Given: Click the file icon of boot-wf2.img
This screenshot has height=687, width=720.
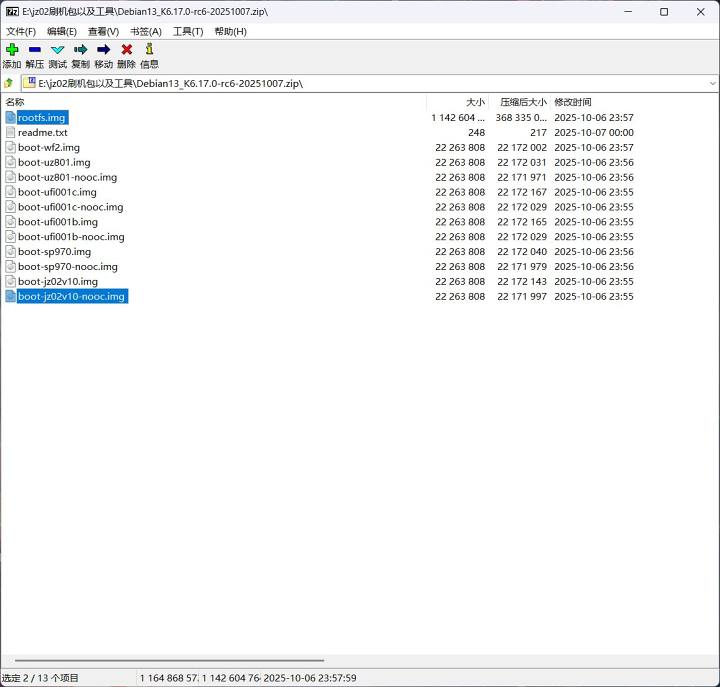Looking at the screenshot, I should pos(11,147).
